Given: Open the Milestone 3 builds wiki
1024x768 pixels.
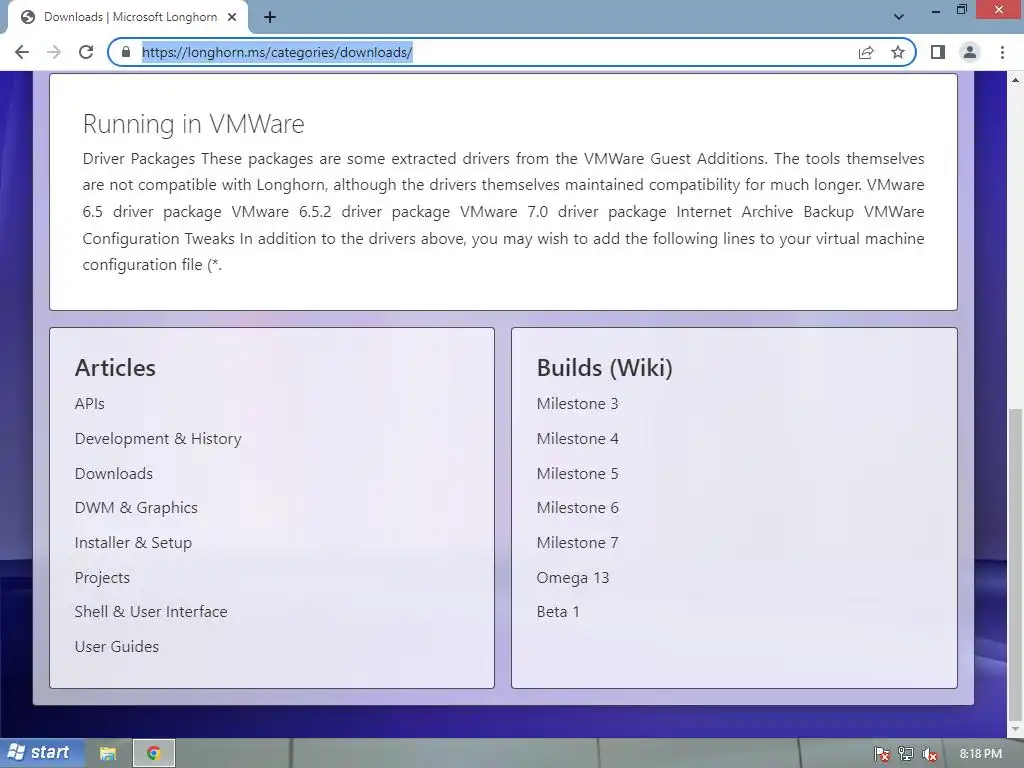Looking at the screenshot, I should coord(577,404).
